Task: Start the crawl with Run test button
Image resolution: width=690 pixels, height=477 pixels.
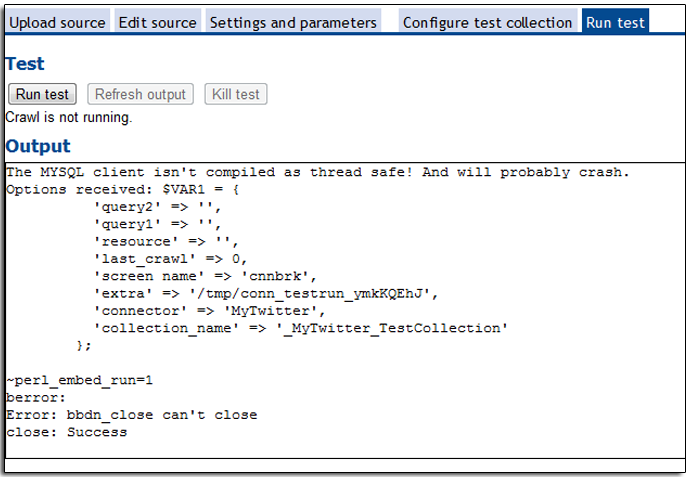Action: (x=42, y=94)
